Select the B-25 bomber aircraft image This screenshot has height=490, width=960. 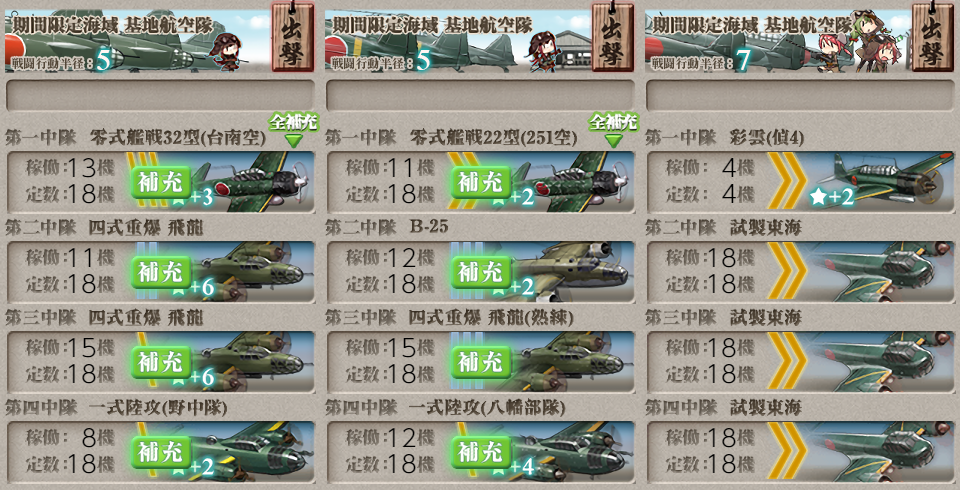(x=566, y=271)
